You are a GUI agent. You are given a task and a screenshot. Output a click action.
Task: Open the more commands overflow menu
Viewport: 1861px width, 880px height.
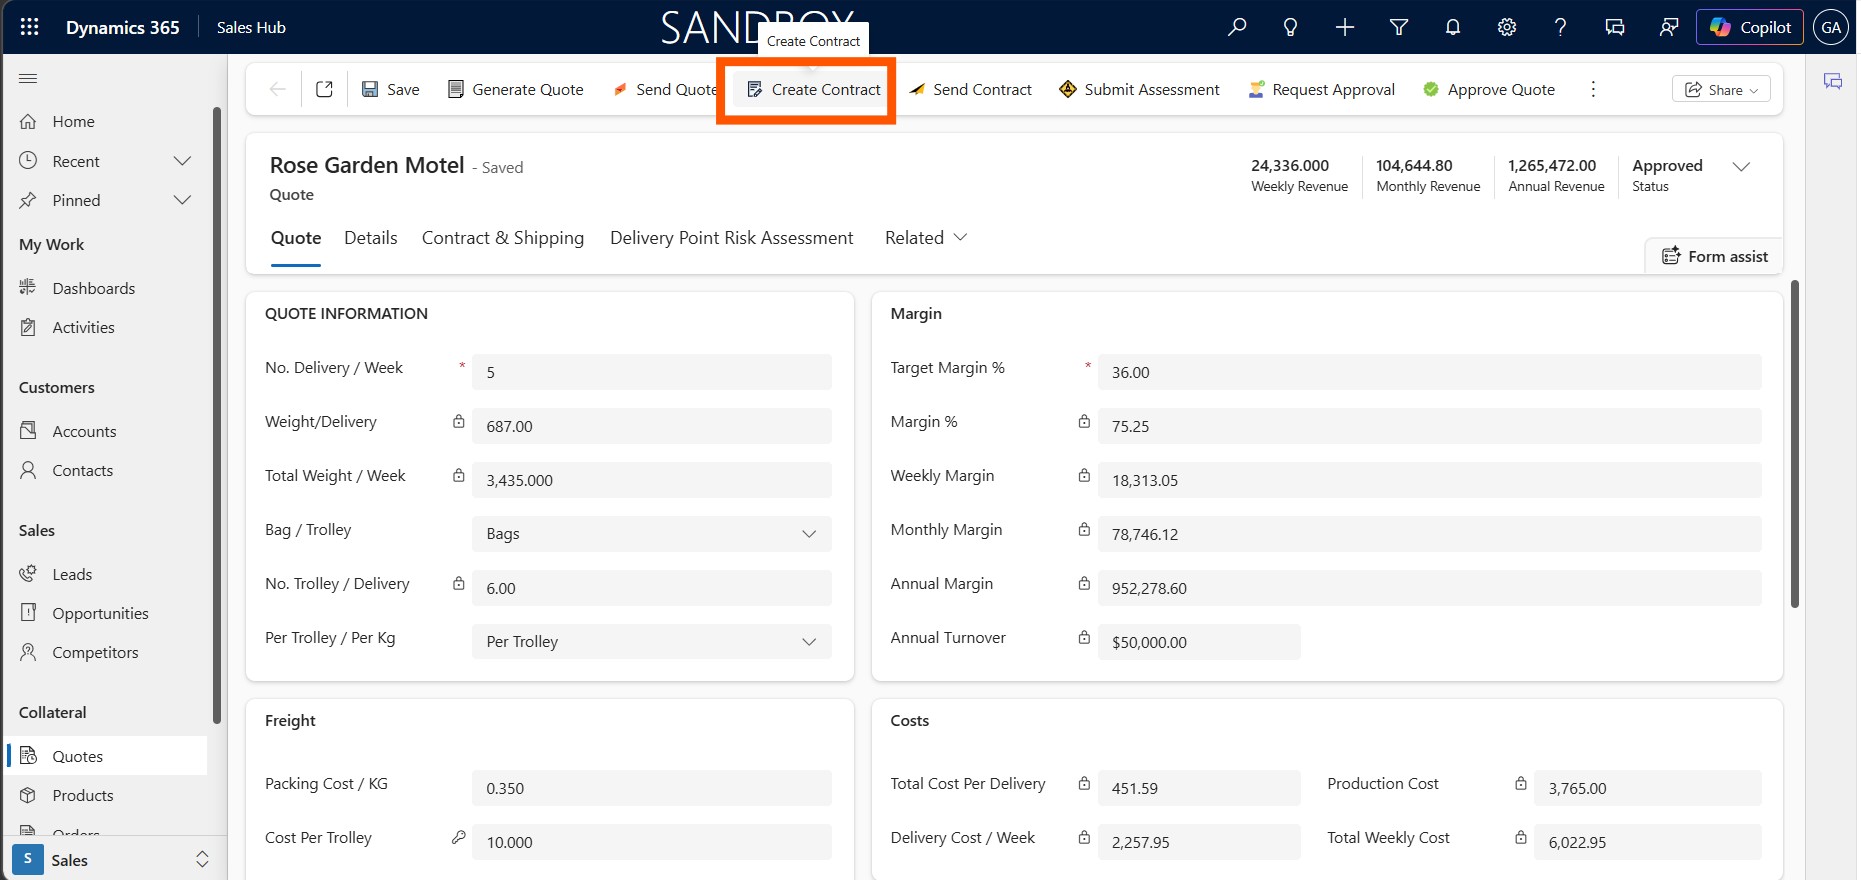pos(1593,89)
